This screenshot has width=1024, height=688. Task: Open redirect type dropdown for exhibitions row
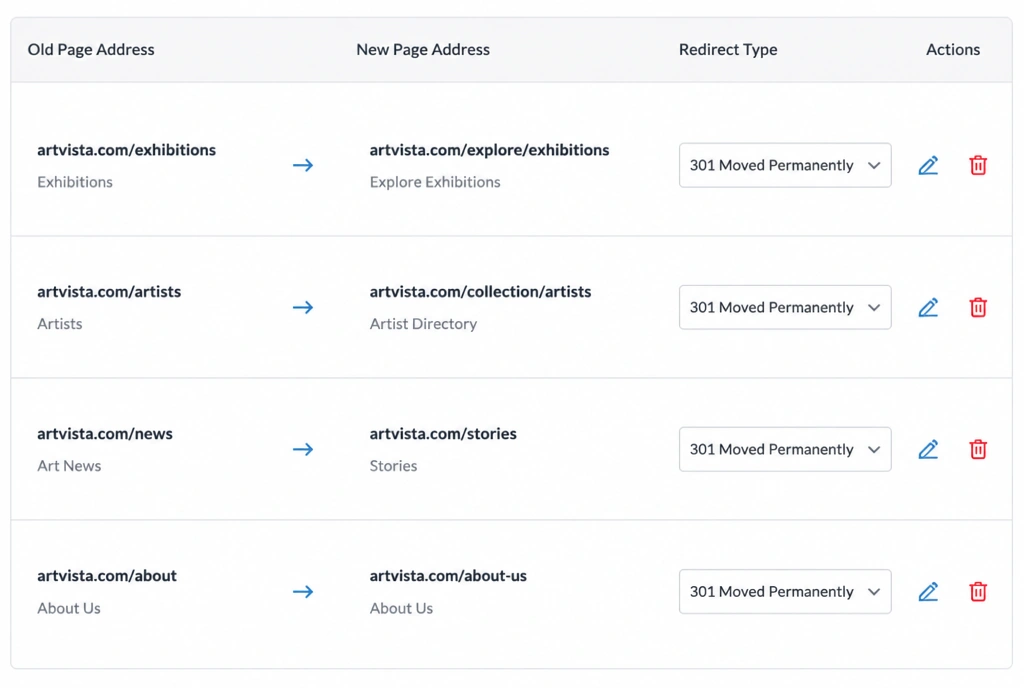point(785,165)
